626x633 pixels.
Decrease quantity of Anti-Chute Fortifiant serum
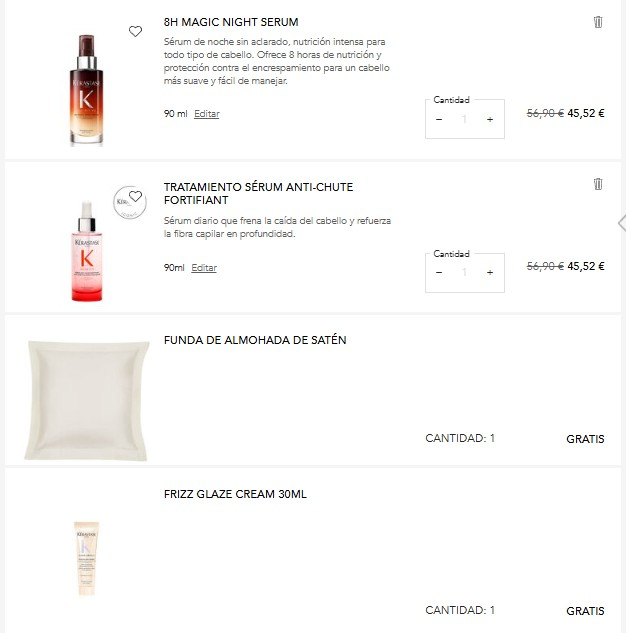coord(439,273)
